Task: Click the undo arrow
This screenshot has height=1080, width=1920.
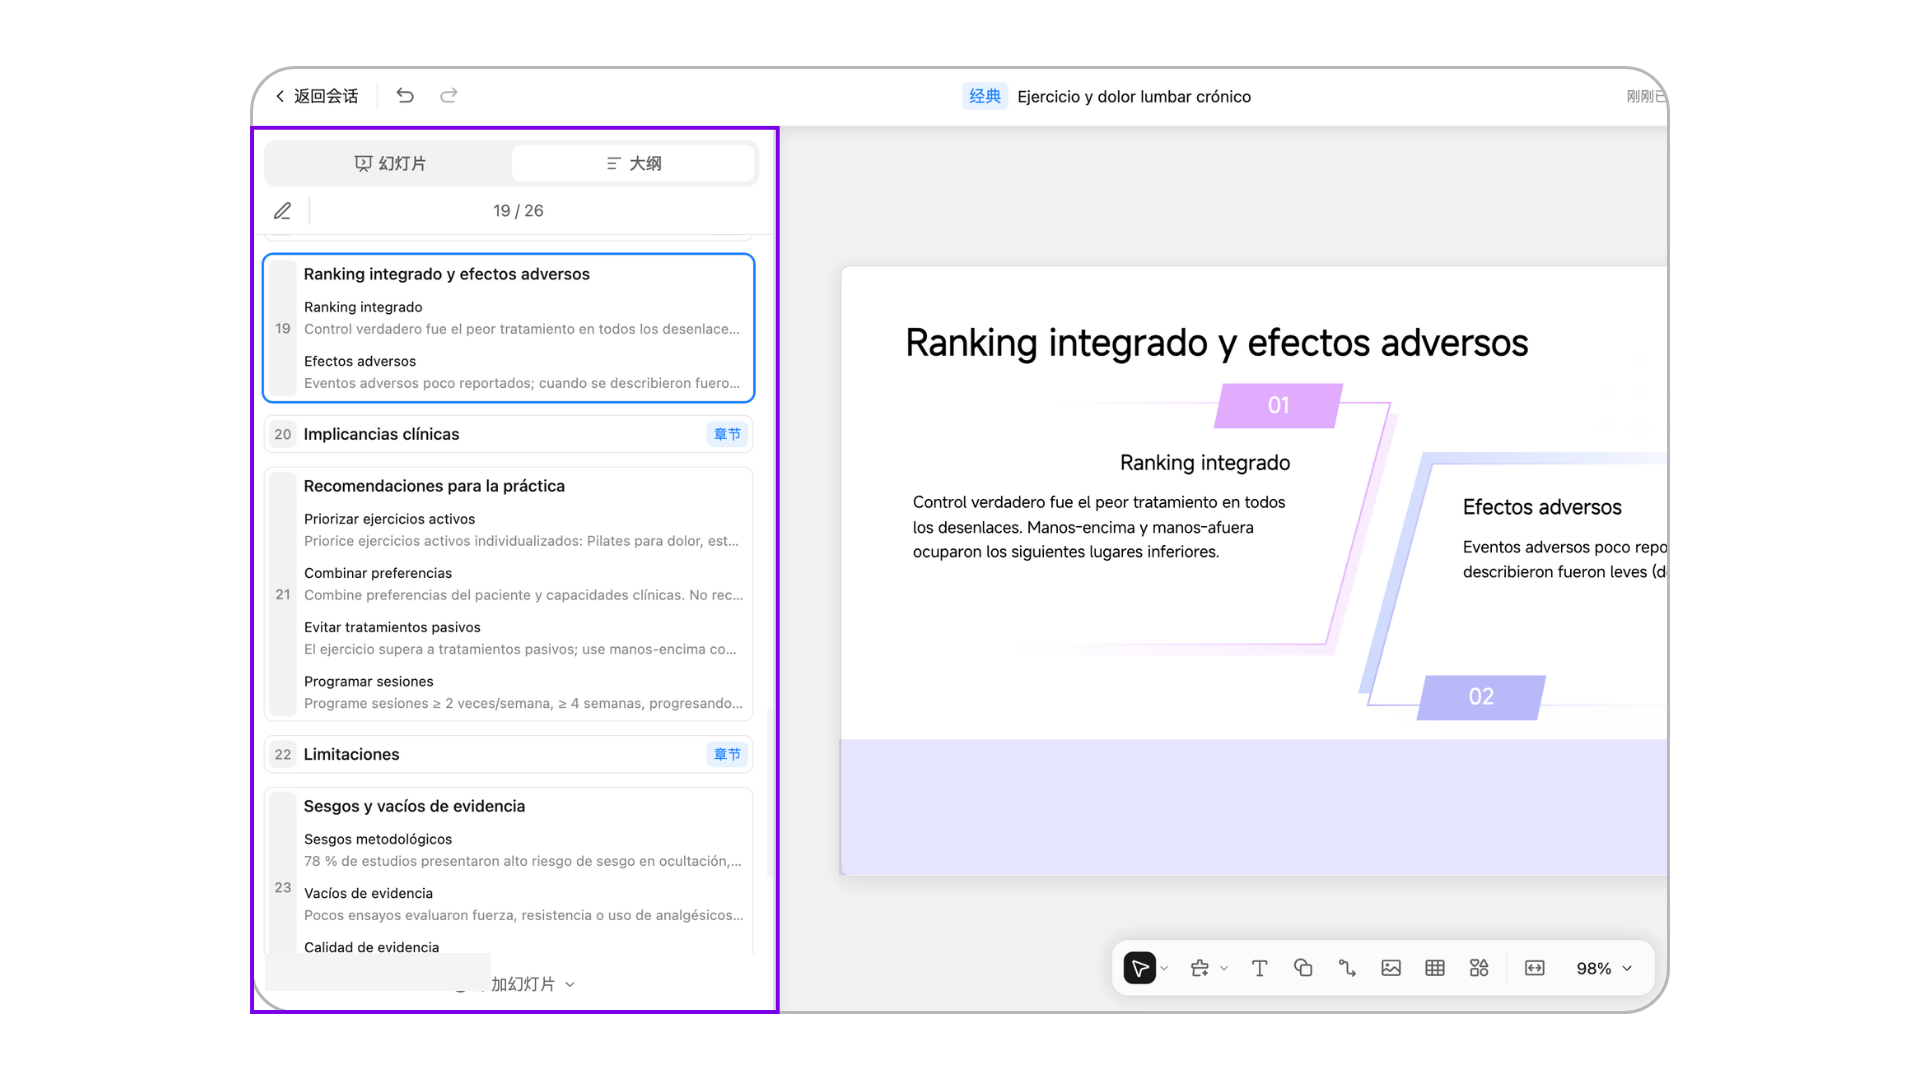Action: pyautogui.click(x=405, y=95)
